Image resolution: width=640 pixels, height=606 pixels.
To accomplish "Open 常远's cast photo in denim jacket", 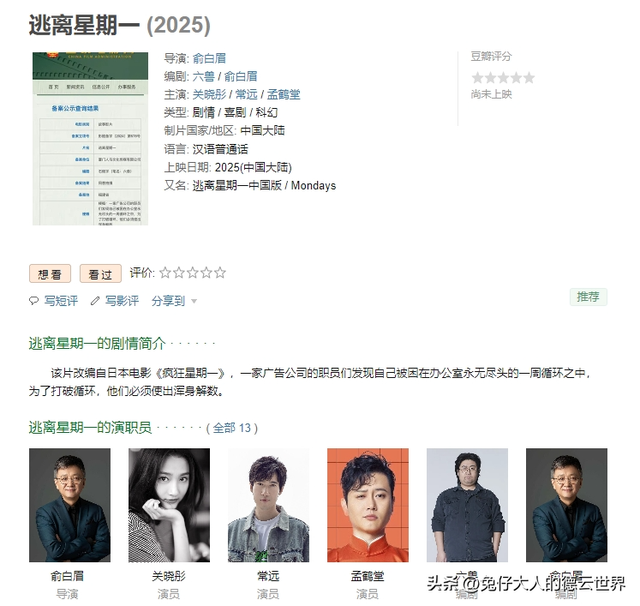I will [x=268, y=505].
